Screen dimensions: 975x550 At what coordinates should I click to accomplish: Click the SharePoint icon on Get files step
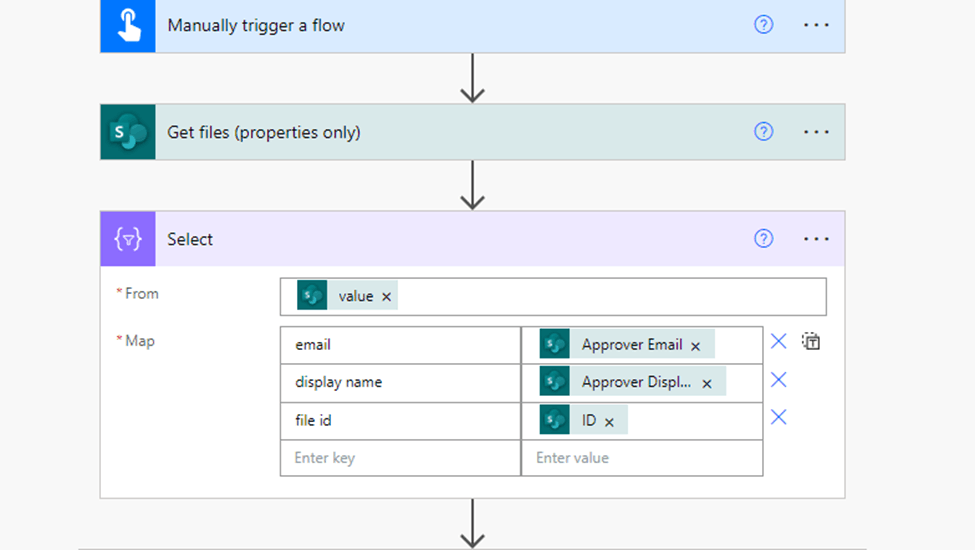click(x=127, y=132)
